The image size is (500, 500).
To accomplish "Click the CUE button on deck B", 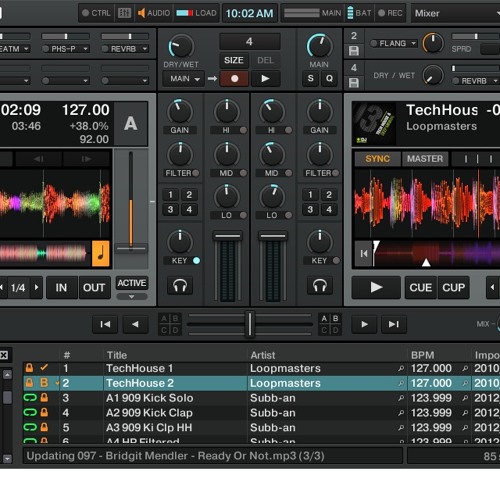I will coord(421,287).
